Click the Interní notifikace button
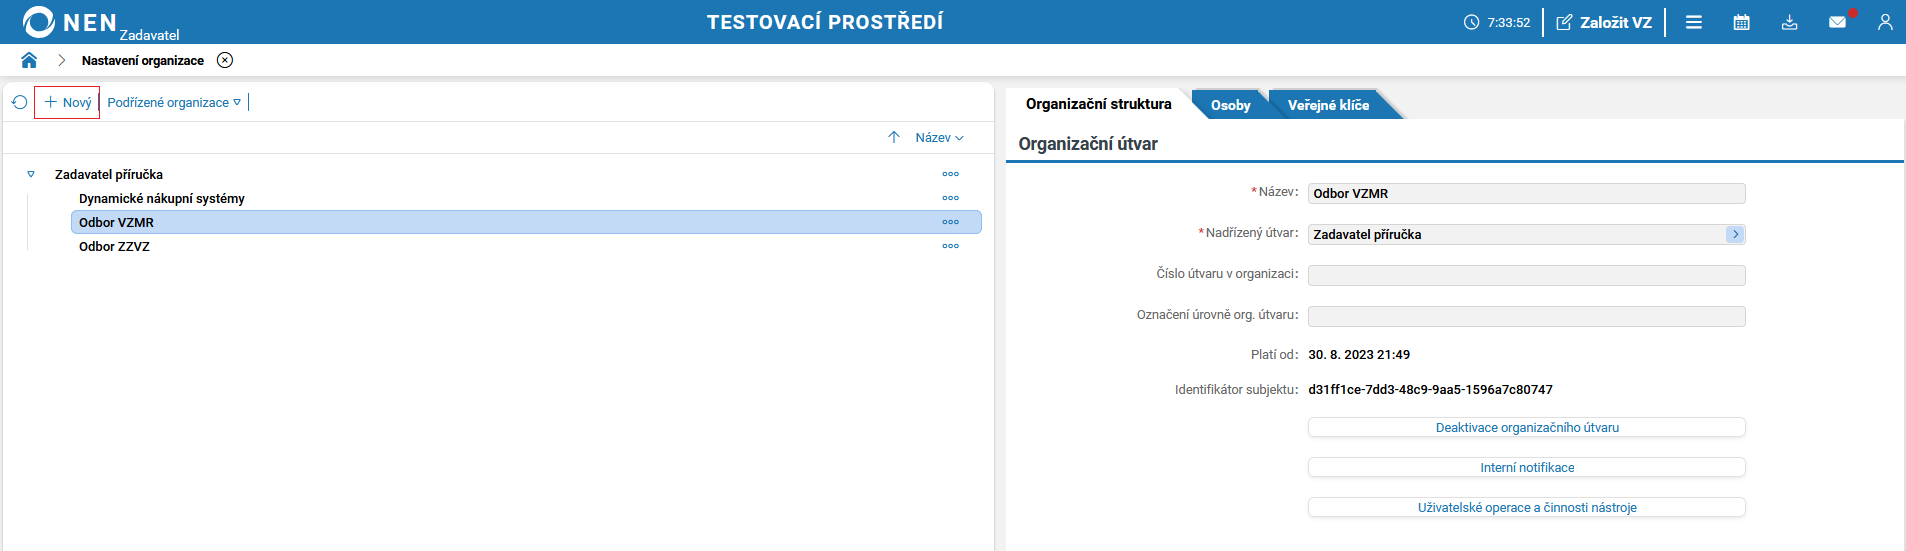The height and width of the screenshot is (551, 1906). click(x=1526, y=467)
